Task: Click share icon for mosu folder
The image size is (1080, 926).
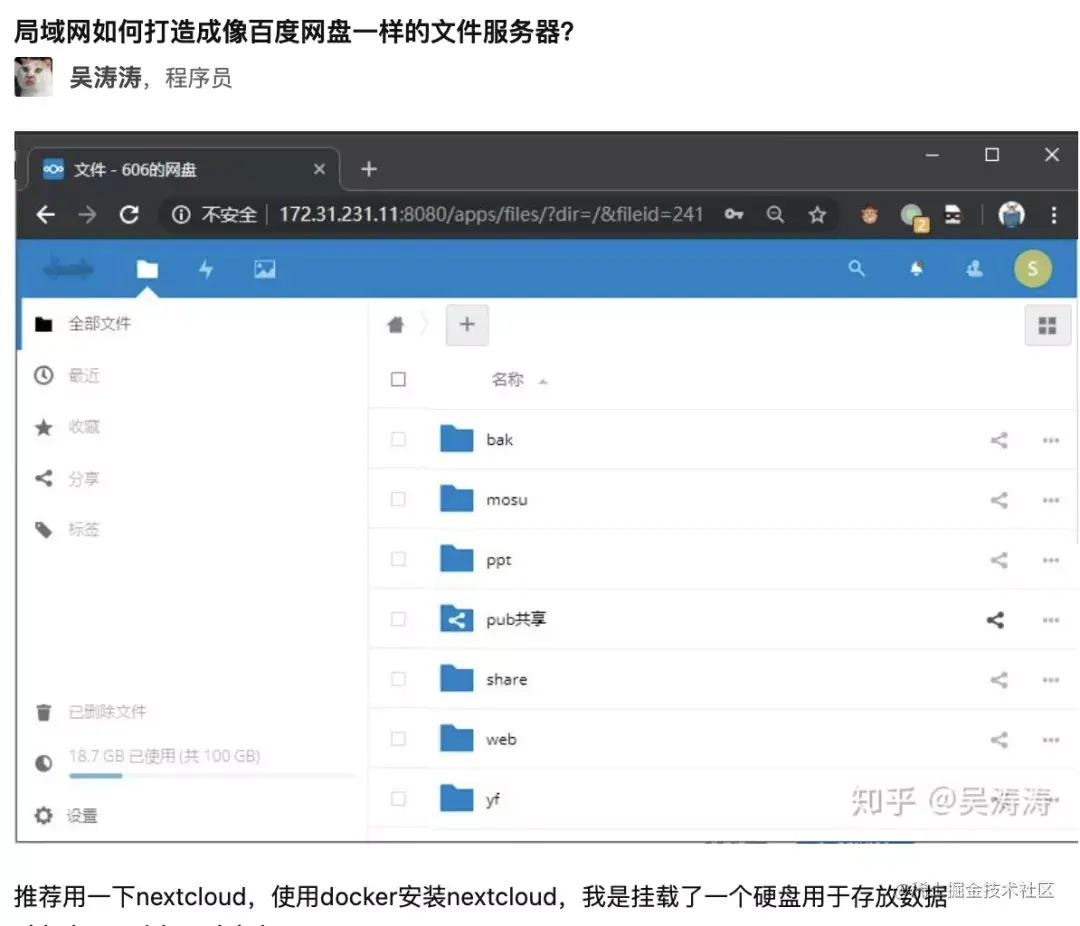Action: click(999, 500)
